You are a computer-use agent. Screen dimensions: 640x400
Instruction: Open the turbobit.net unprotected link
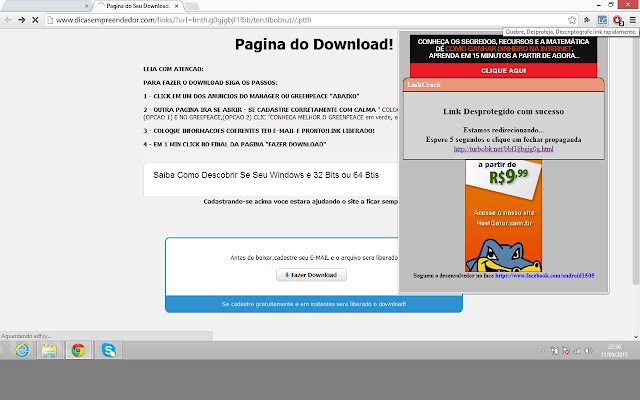503,149
